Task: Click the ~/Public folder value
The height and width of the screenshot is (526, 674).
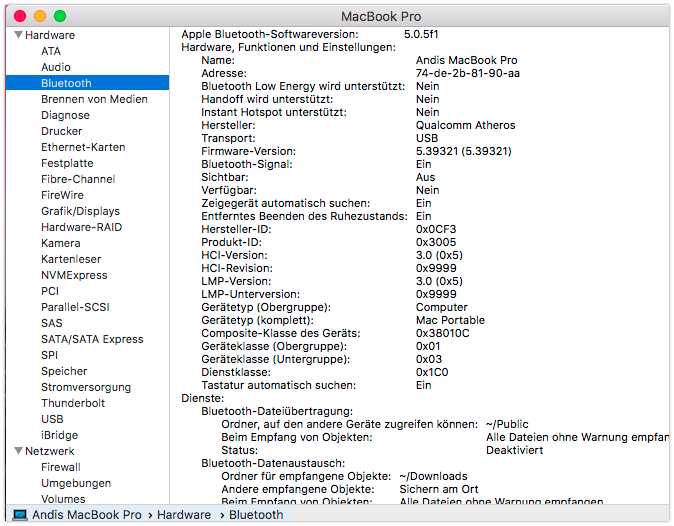Action: 507,425
